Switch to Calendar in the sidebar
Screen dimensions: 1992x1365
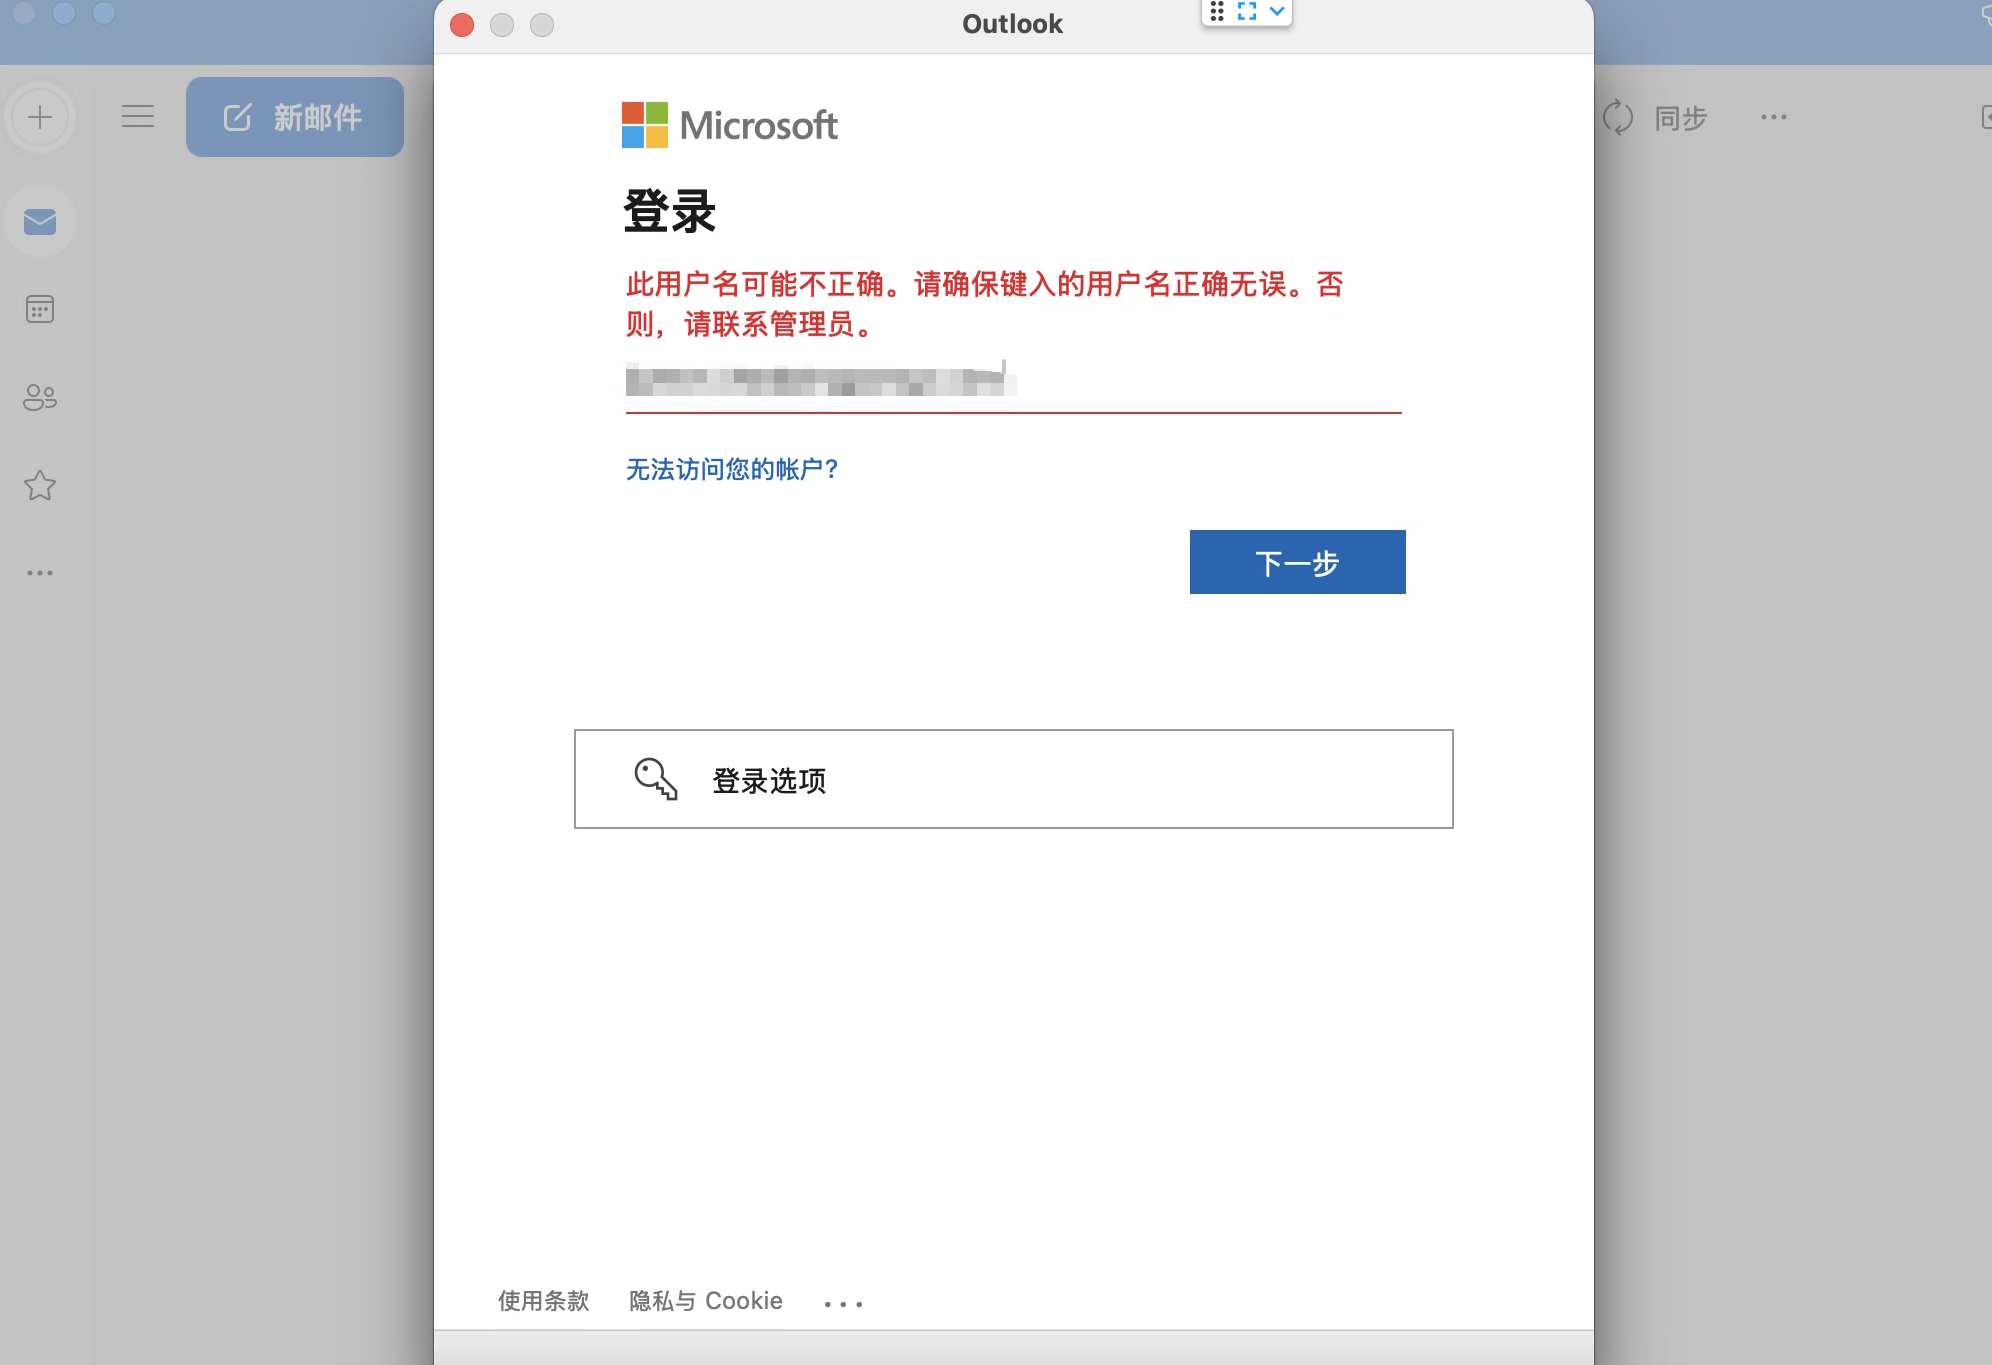pos(39,308)
